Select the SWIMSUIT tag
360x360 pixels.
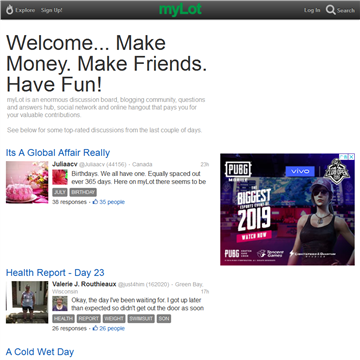click(x=141, y=319)
